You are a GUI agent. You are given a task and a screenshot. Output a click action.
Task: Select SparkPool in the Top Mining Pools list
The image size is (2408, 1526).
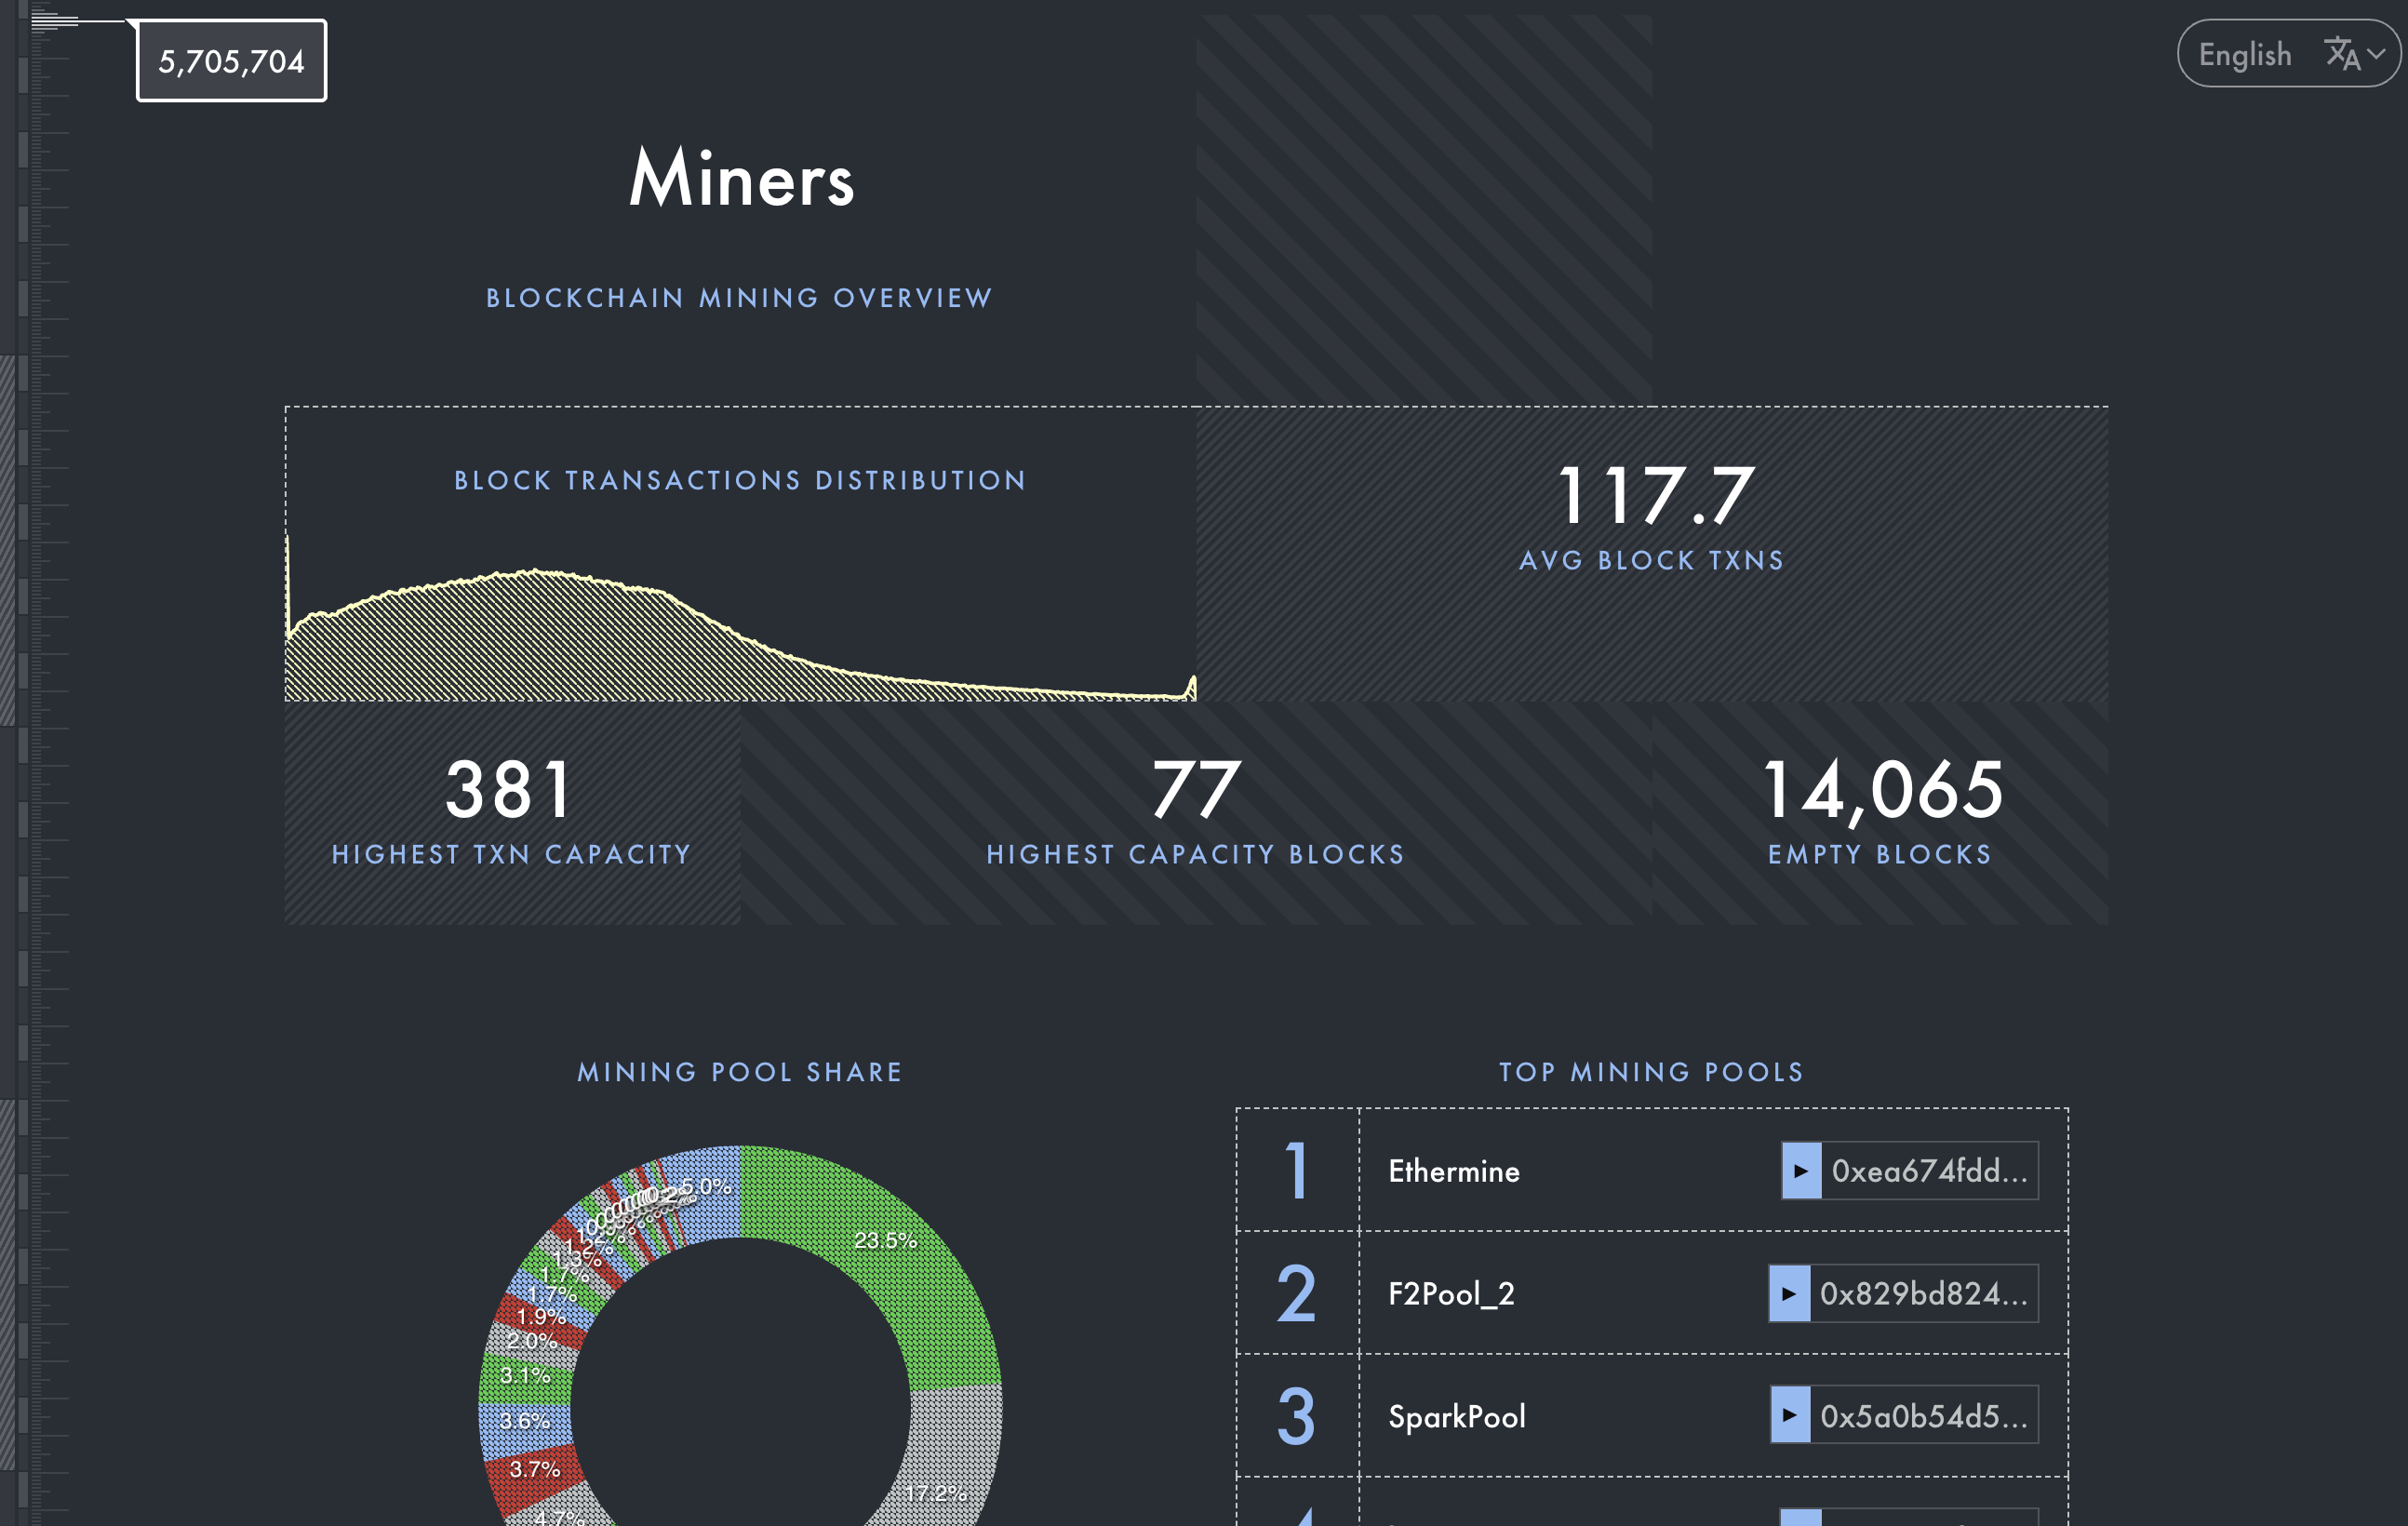point(1456,1415)
